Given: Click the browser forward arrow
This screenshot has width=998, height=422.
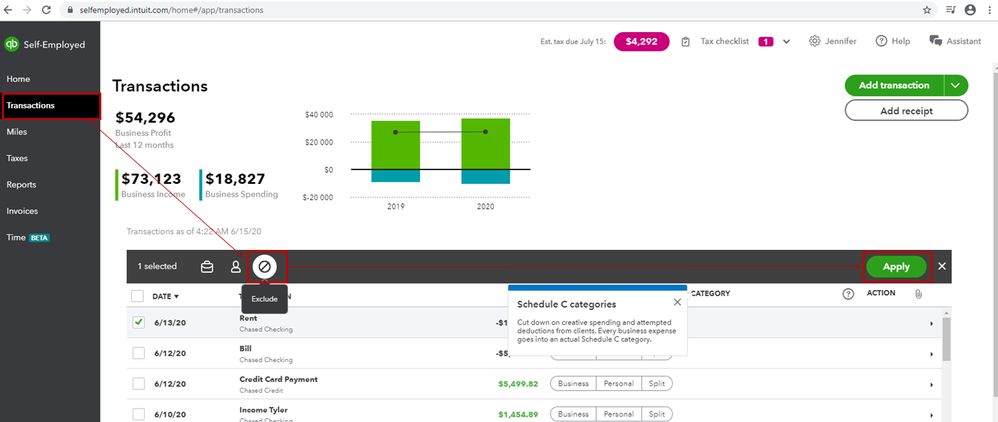Looking at the screenshot, I should pos(27,10).
